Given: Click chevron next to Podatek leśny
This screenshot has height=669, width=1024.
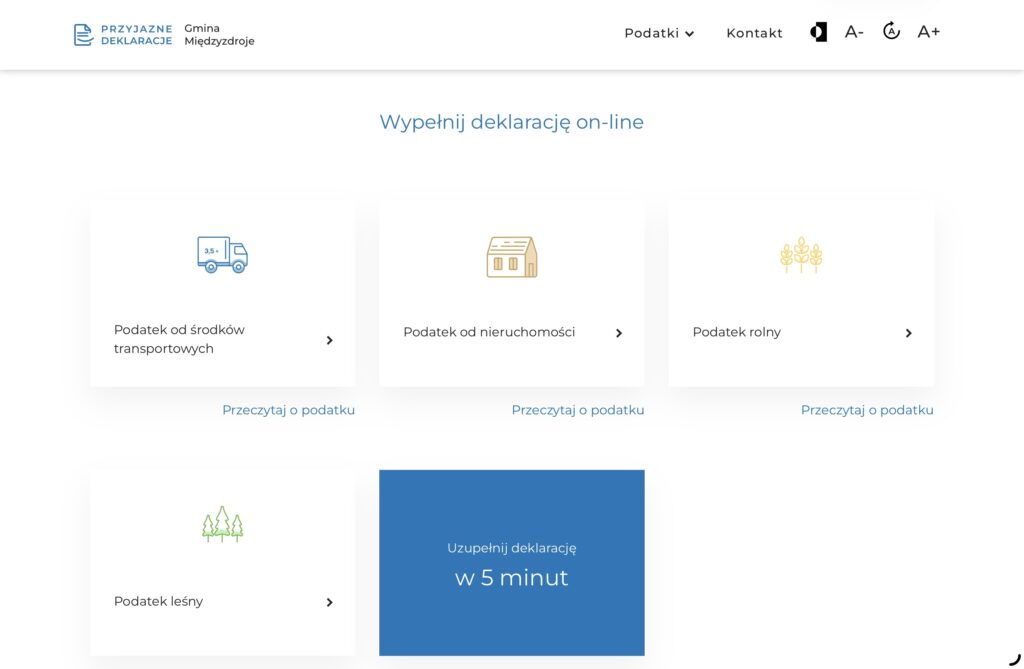Looking at the screenshot, I should pos(330,602).
